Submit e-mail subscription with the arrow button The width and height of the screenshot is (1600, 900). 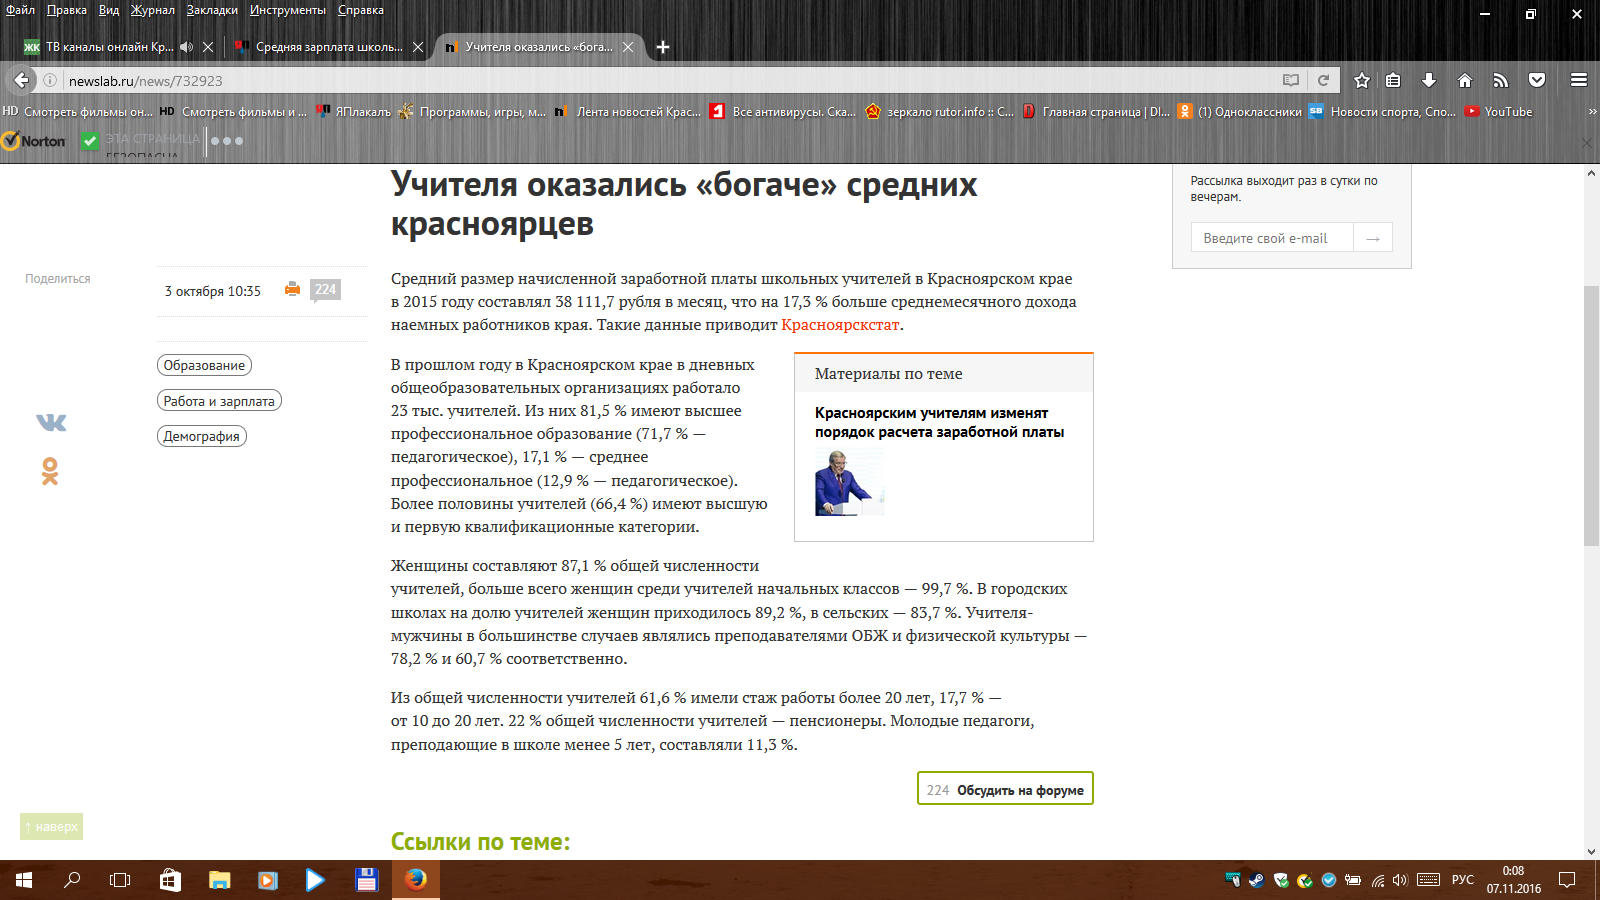pos(1373,238)
